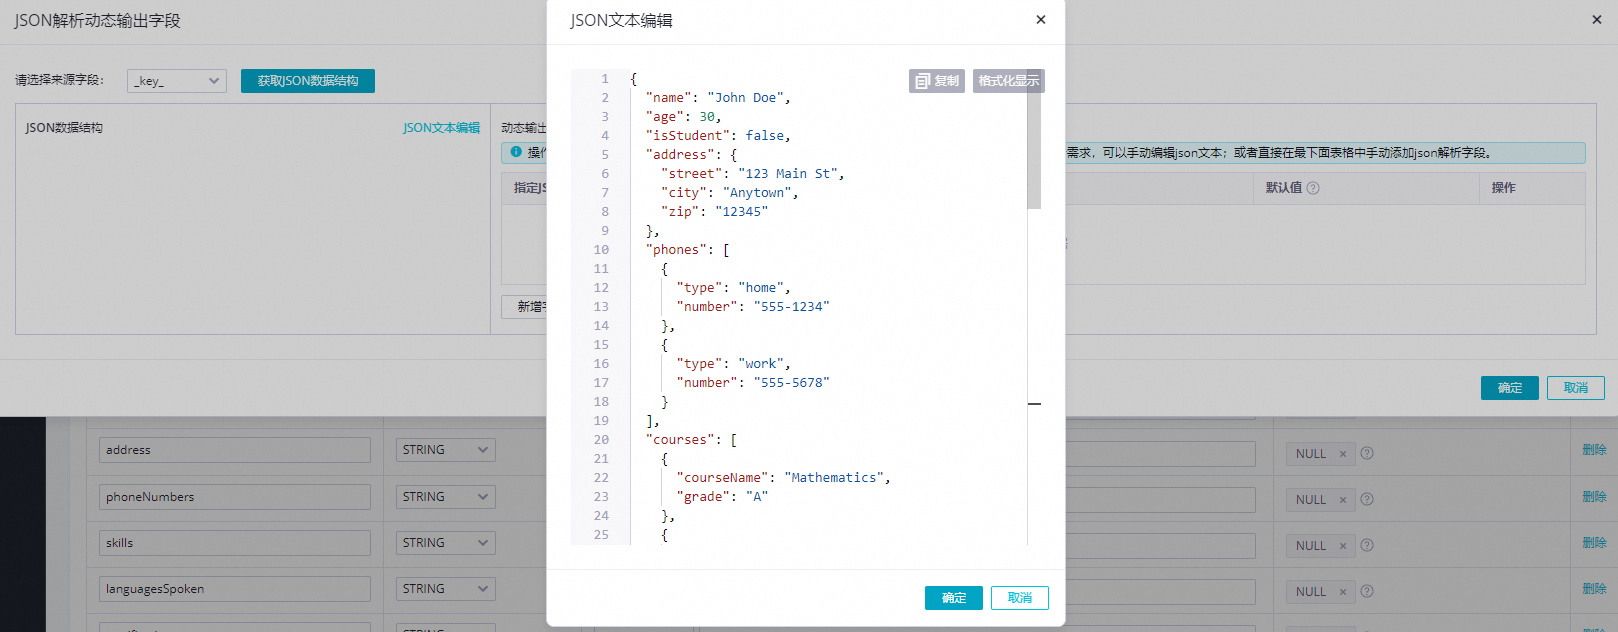Open the JSON文本编辑 link in structure panel
Image resolution: width=1618 pixels, height=632 pixels.
(x=441, y=128)
